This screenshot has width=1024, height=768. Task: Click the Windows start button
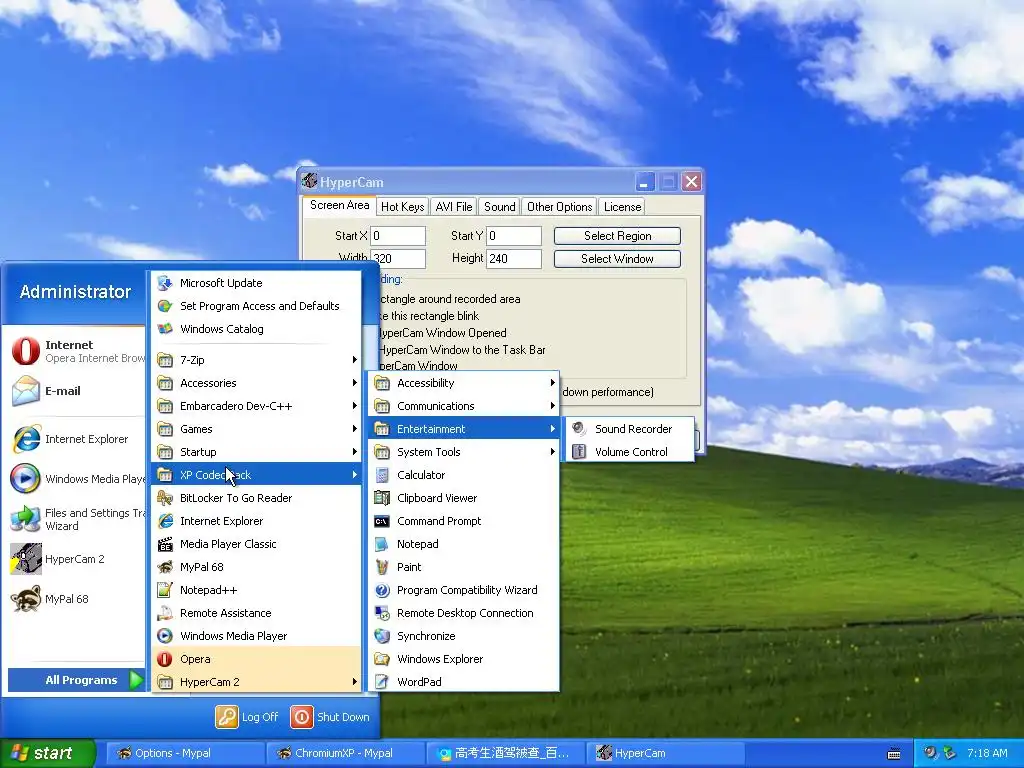coord(47,753)
